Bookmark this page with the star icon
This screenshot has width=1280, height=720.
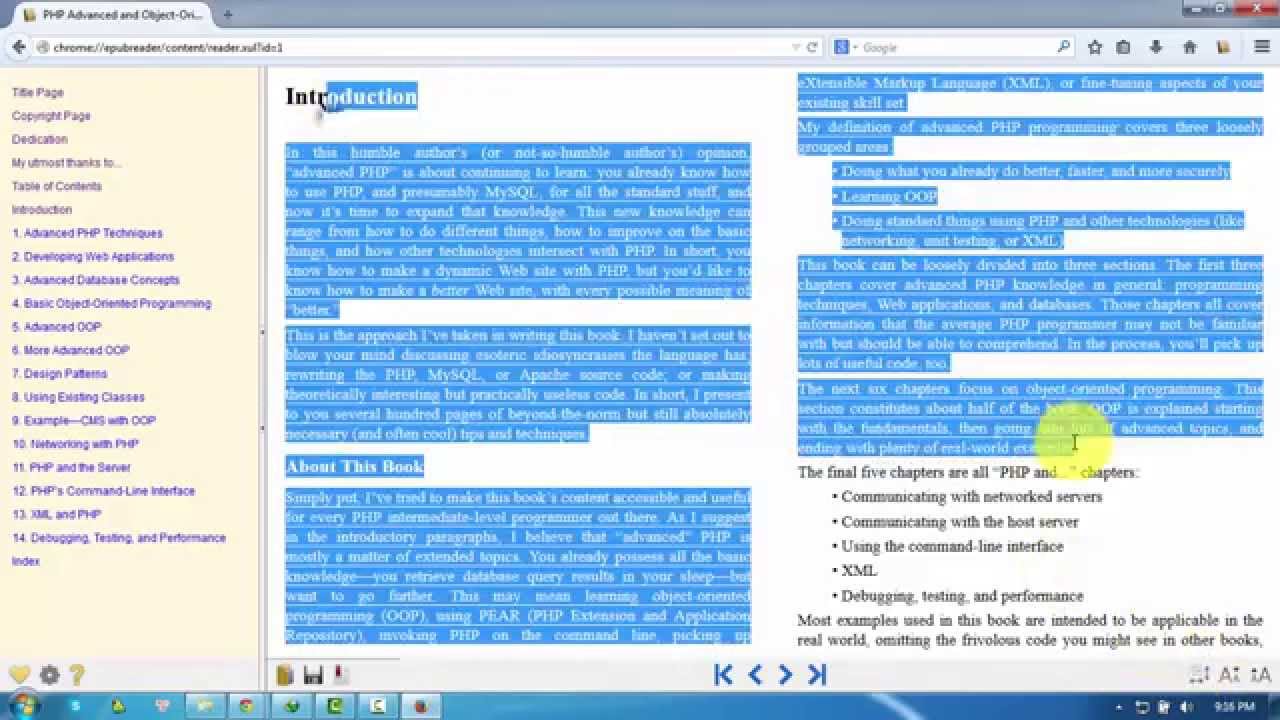[1095, 47]
